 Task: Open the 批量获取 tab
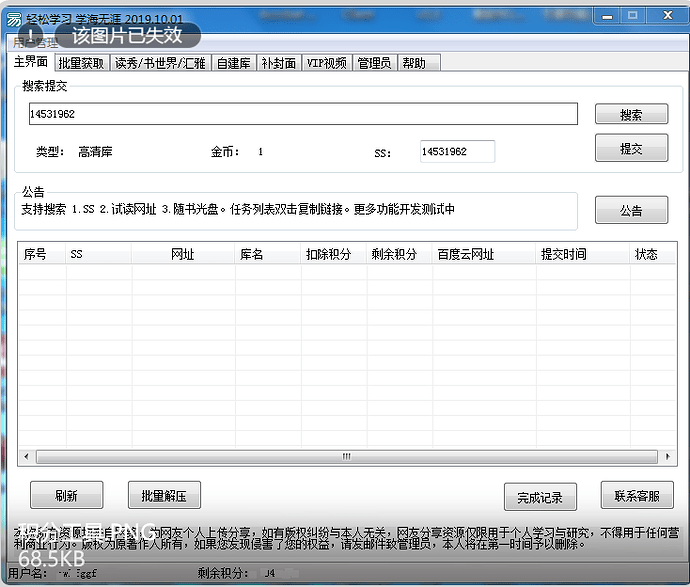point(81,63)
